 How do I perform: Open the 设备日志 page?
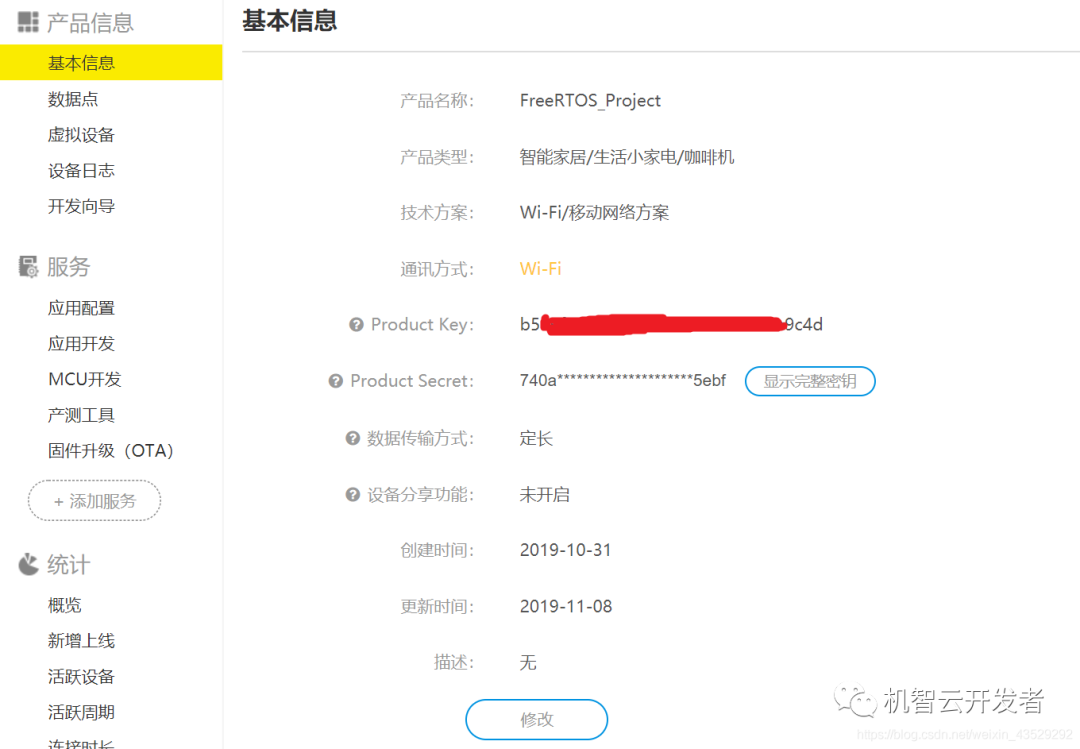point(82,170)
